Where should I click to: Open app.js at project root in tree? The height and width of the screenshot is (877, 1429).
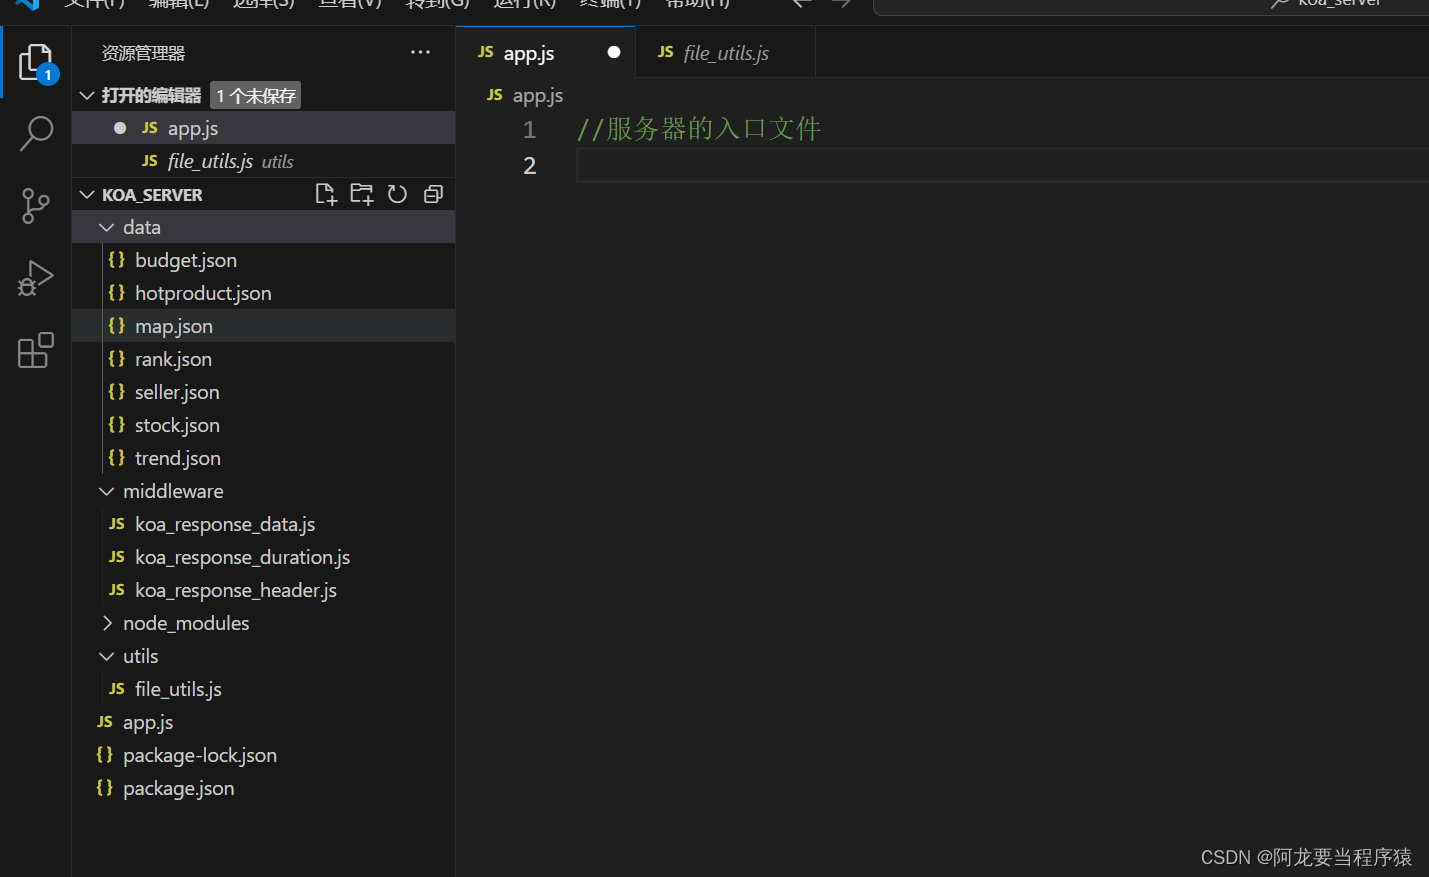click(x=264, y=722)
